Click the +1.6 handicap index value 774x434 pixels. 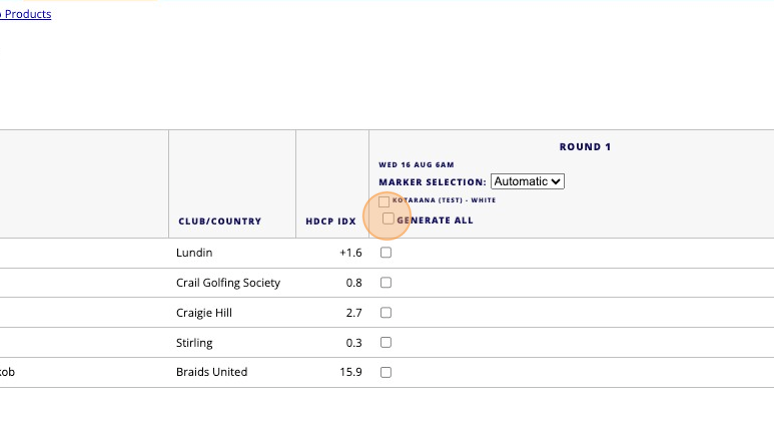[x=350, y=253]
